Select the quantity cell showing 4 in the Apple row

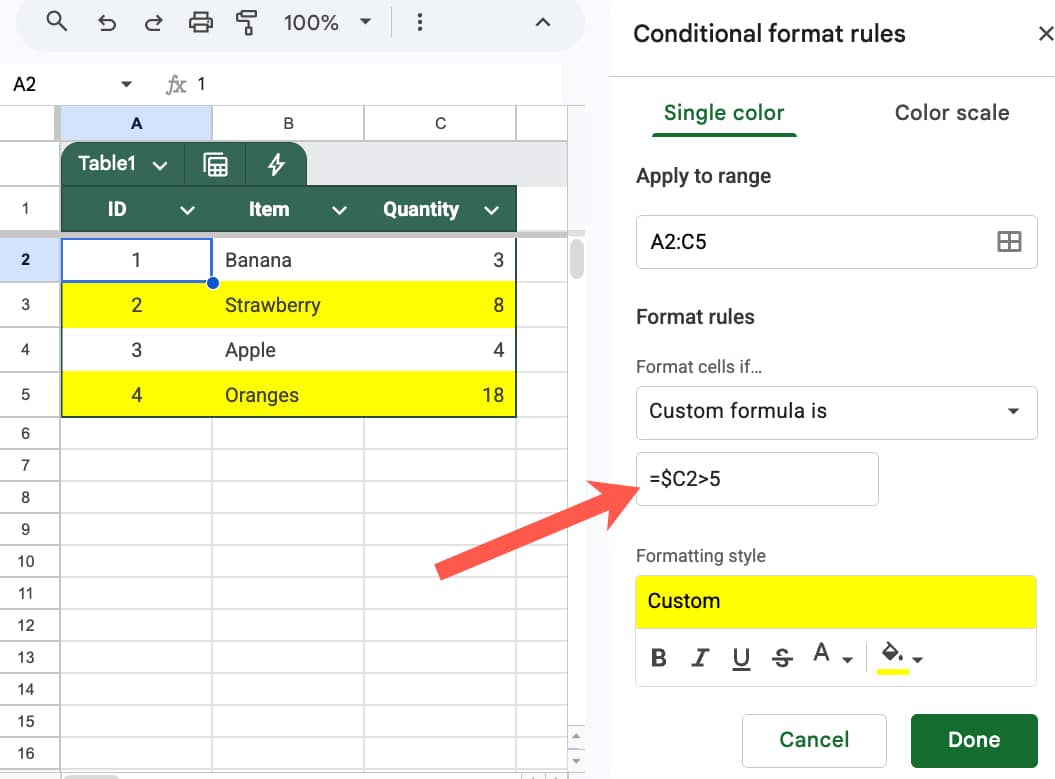coord(440,350)
